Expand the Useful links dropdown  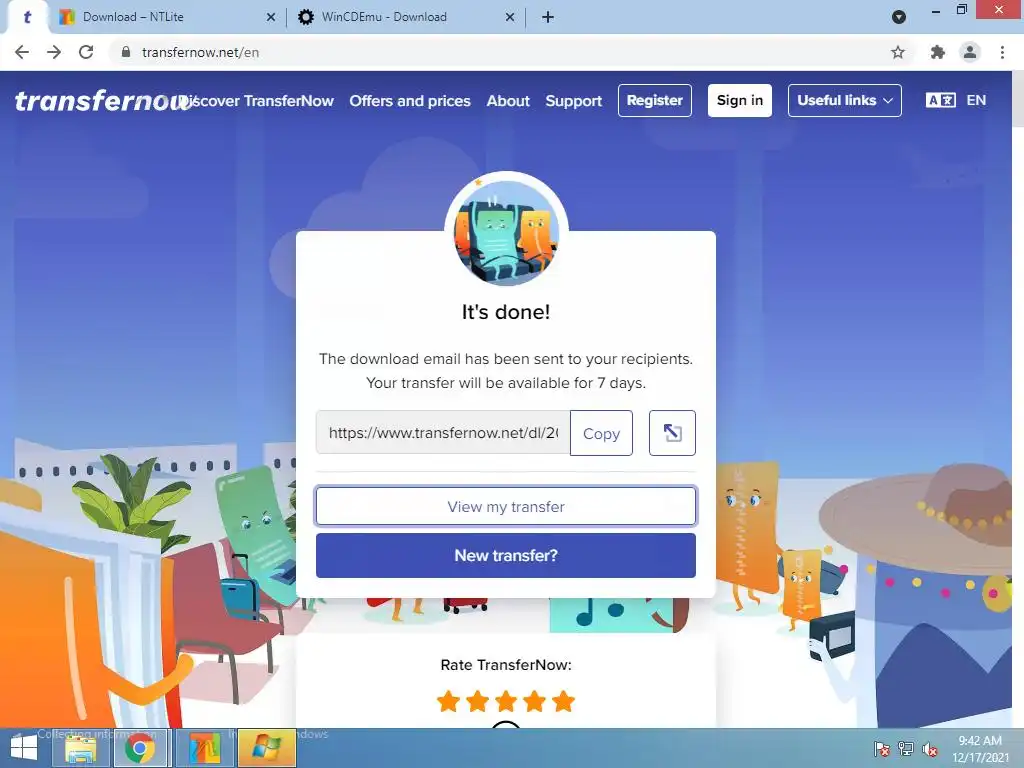tap(844, 101)
